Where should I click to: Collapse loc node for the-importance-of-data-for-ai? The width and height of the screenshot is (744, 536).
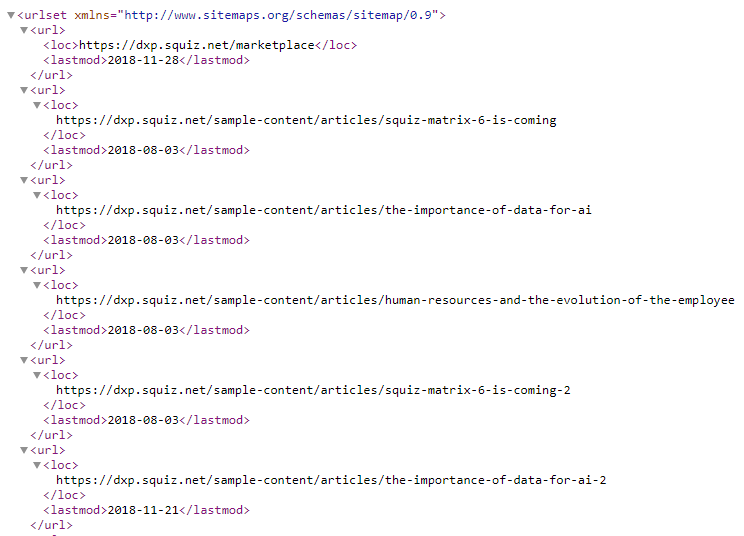point(37,195)
